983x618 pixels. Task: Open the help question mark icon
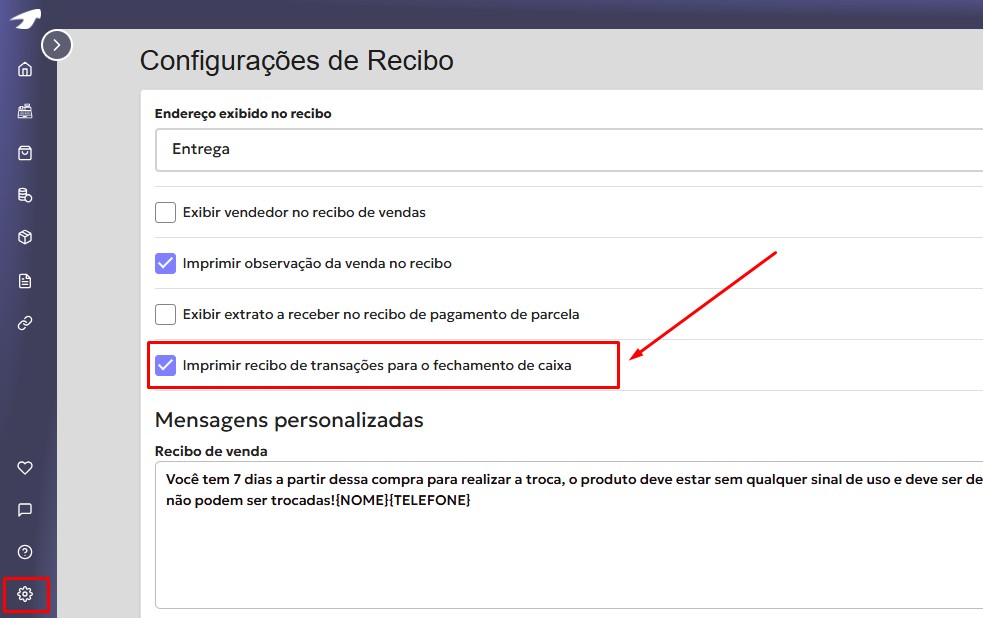pos(26,552)
